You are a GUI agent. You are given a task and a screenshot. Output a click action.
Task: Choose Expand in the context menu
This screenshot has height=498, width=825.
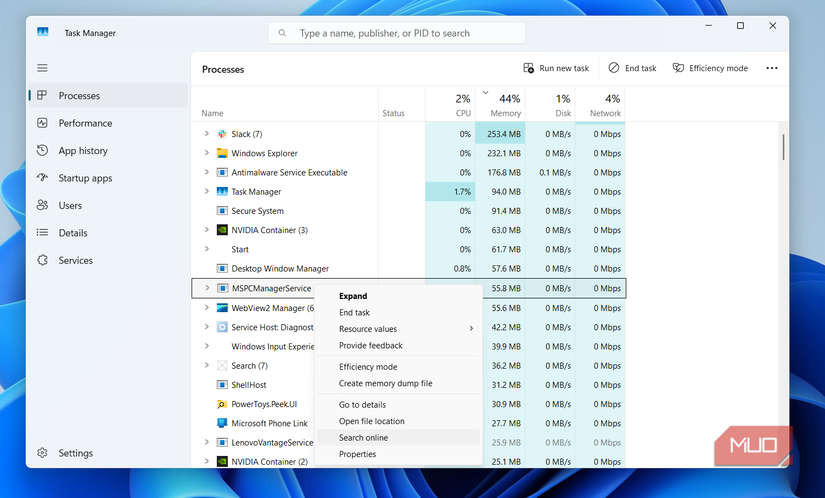(x=398, y=296)
